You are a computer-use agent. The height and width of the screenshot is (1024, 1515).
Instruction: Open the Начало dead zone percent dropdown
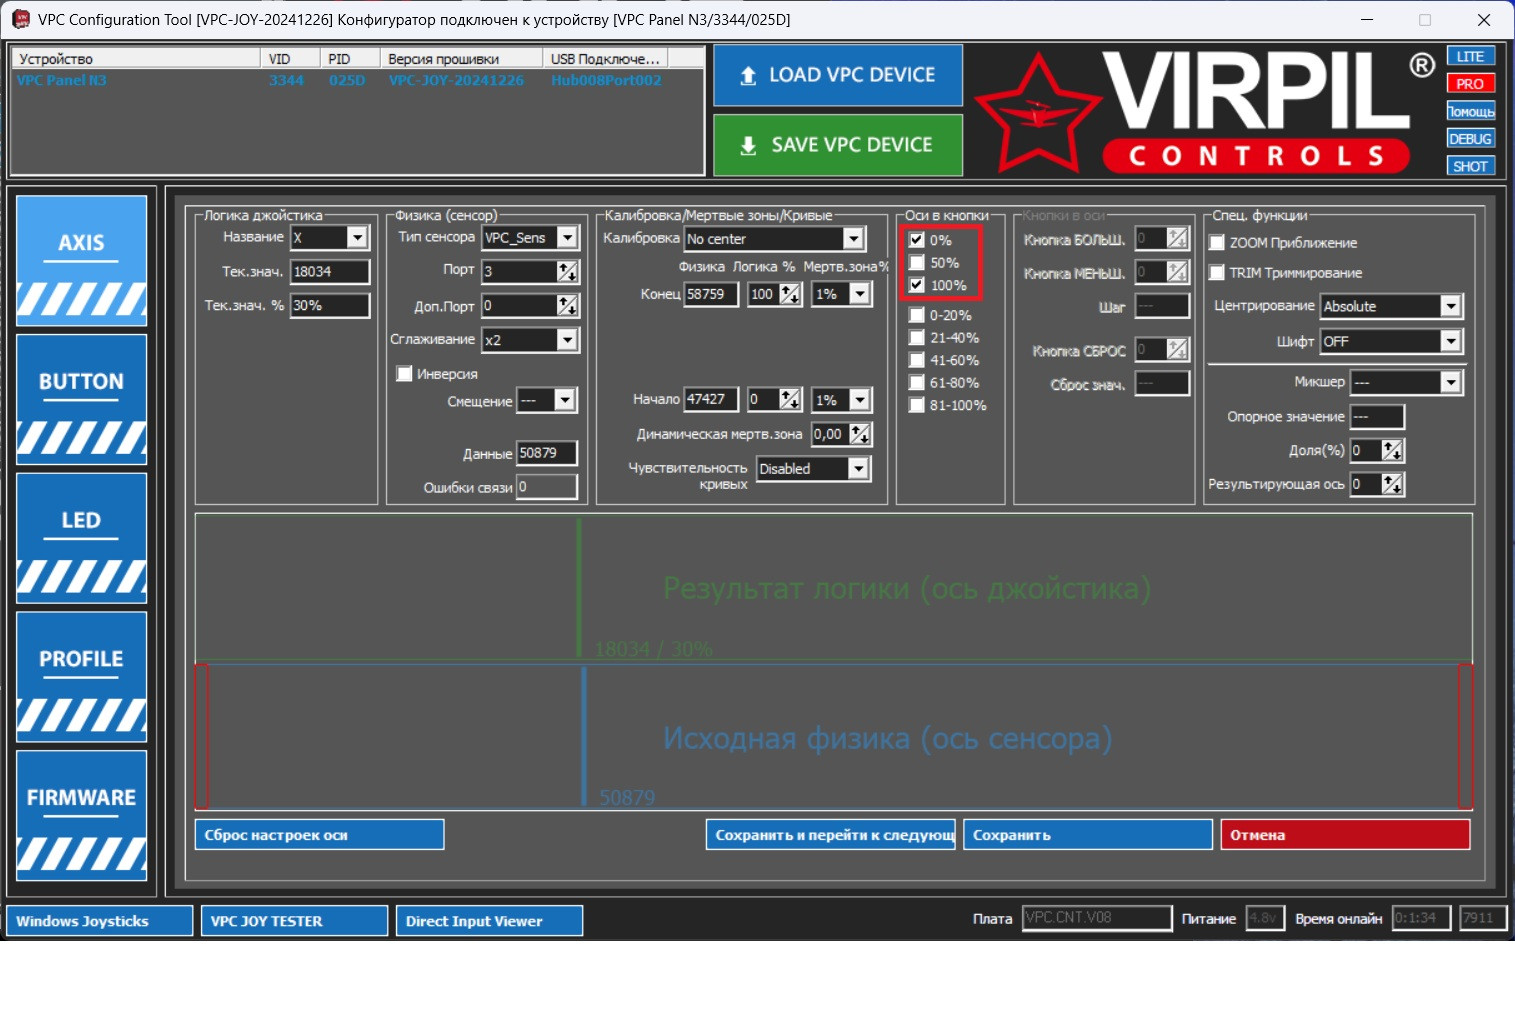[859, 400]
